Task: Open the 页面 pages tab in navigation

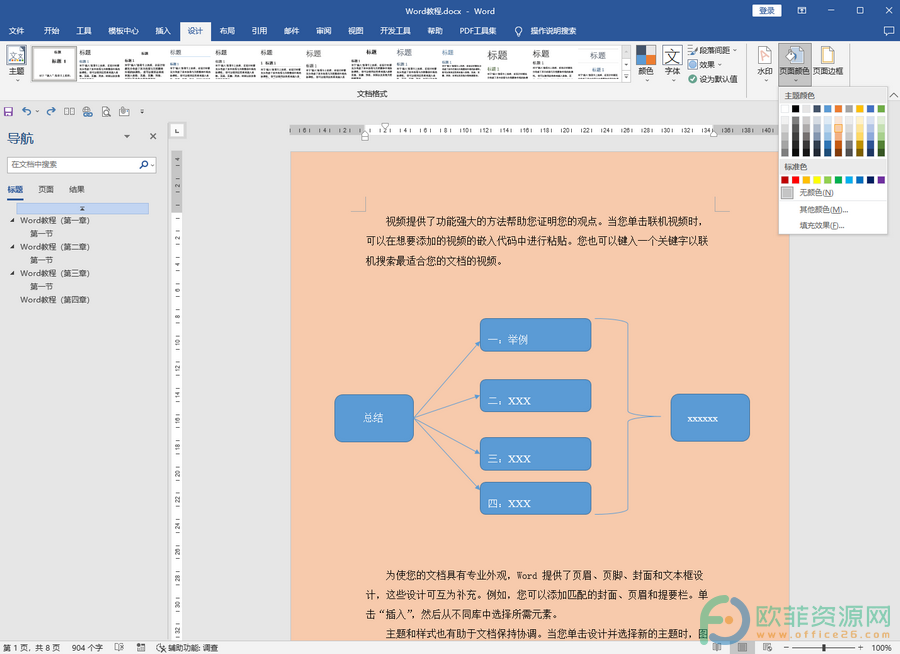Action: coord(46,189)
